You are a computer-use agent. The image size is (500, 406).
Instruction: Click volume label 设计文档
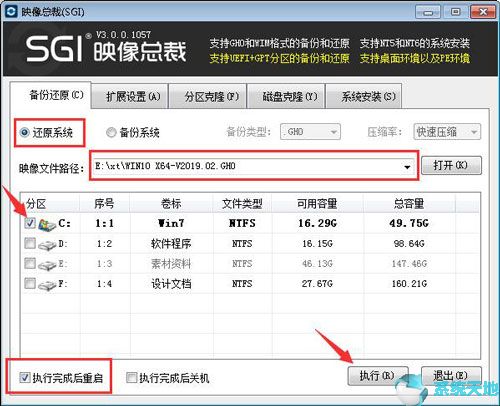click(171, 284)
